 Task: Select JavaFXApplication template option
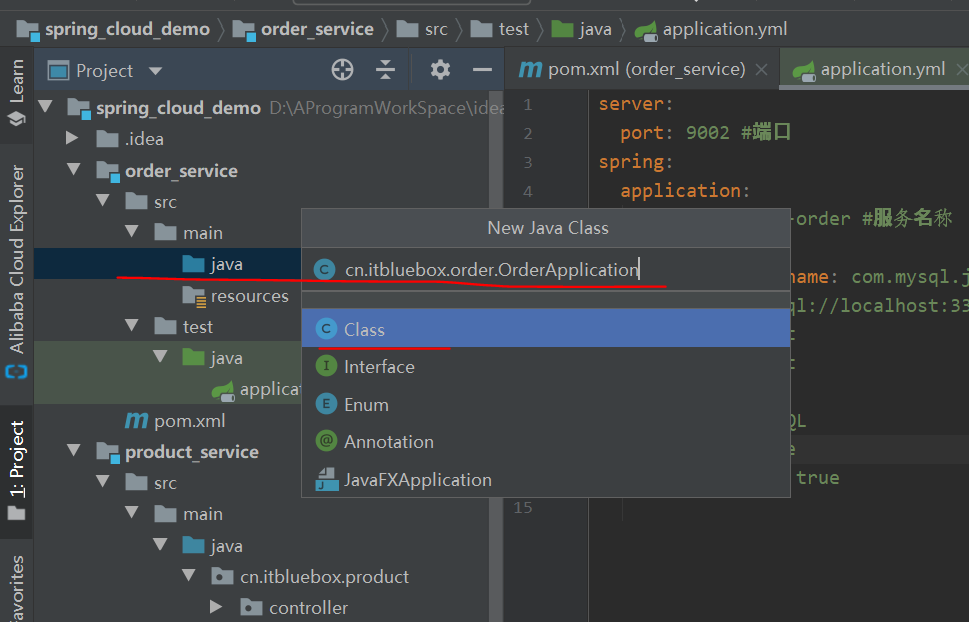(x=417, y=480)
